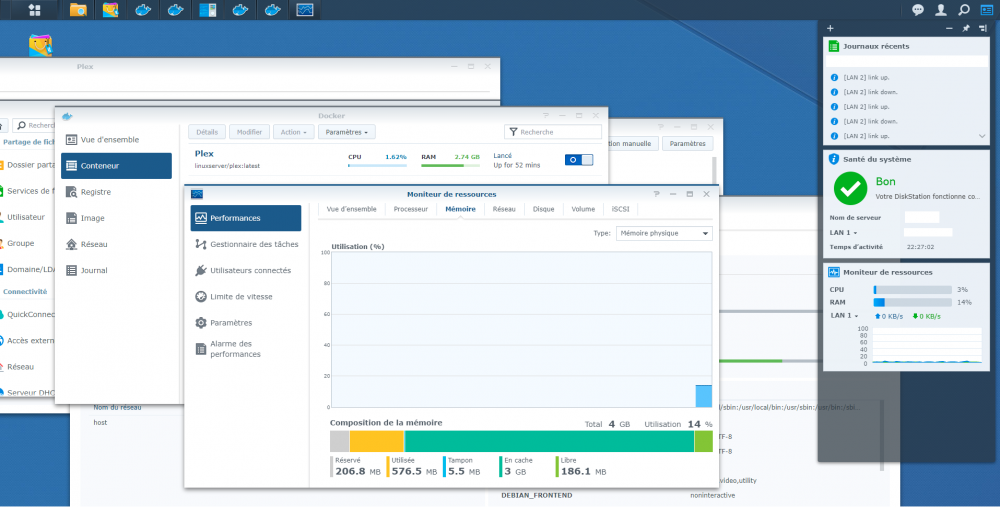Click the Recherche field in Docker window
Viewport: 1000px width, 507px height.
tap(556, 132)
